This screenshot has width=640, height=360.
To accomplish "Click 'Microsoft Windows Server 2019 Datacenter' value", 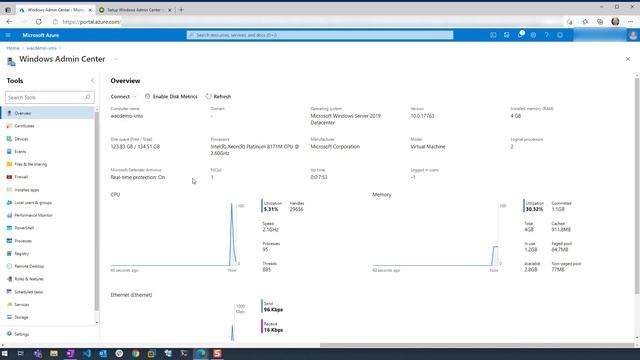I will [x=345, y=119].
